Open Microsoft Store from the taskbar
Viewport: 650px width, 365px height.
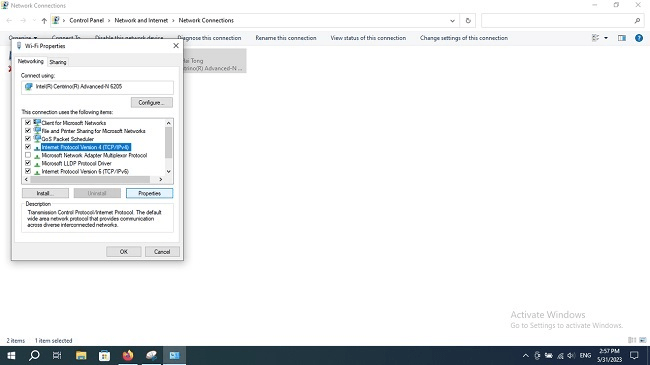(x=104, y=355)
